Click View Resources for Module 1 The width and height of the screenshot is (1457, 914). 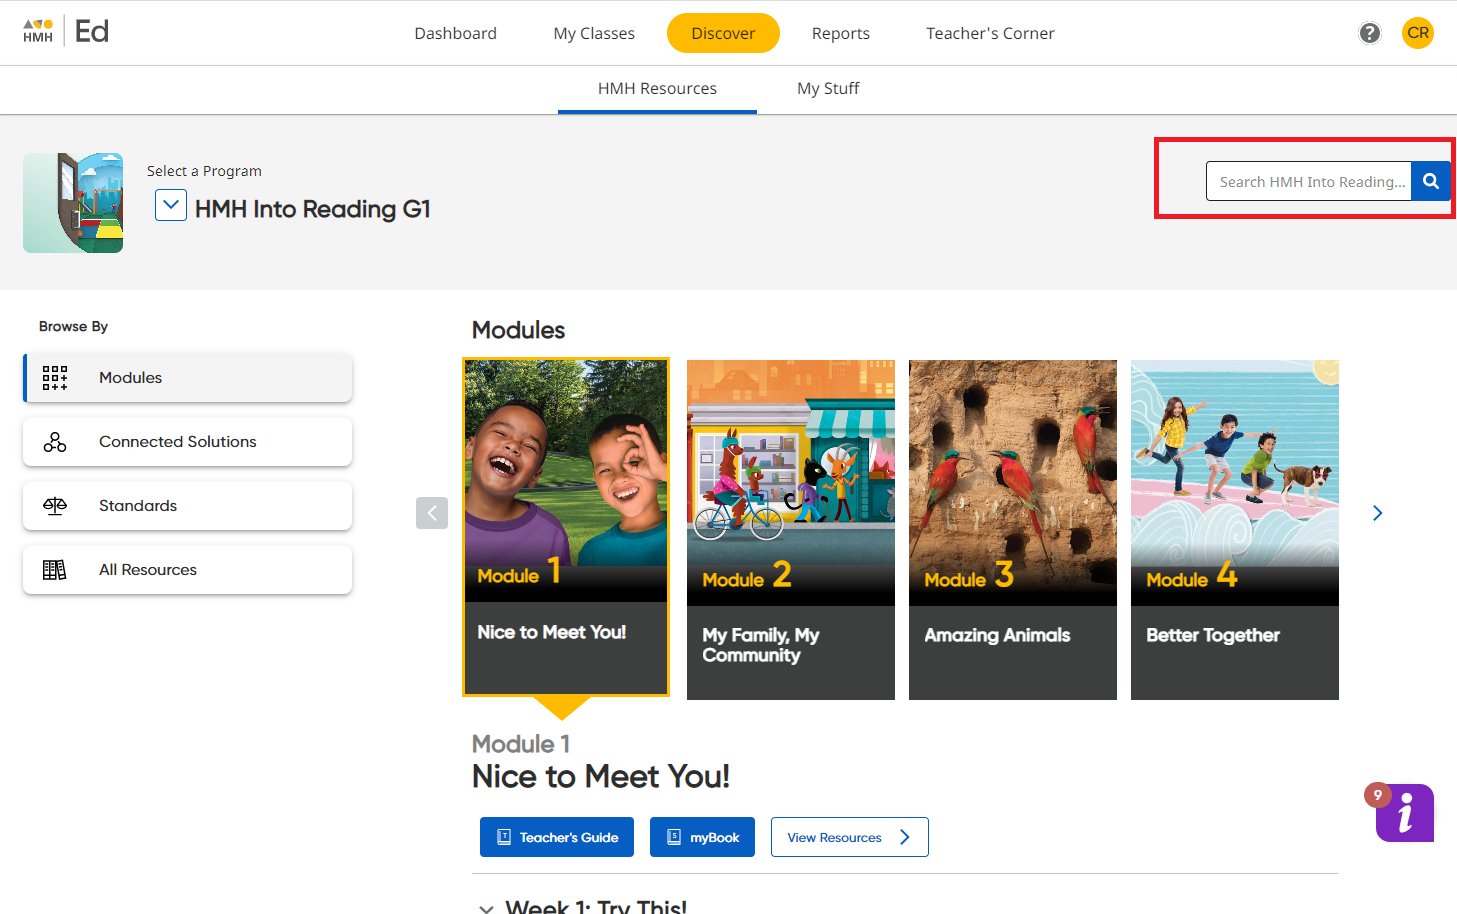(x=849, y=837)
